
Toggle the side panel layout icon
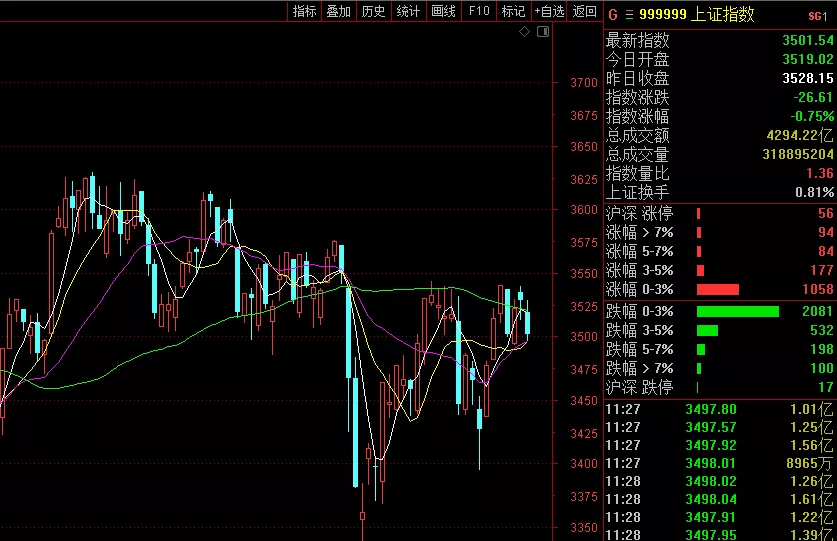click(543, 32)
